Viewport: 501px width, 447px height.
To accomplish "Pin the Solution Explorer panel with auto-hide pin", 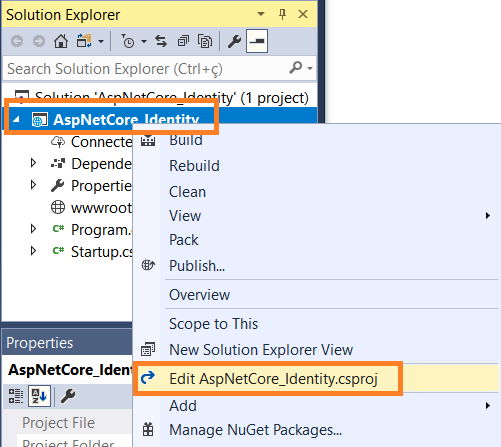I will coord(282,14).
